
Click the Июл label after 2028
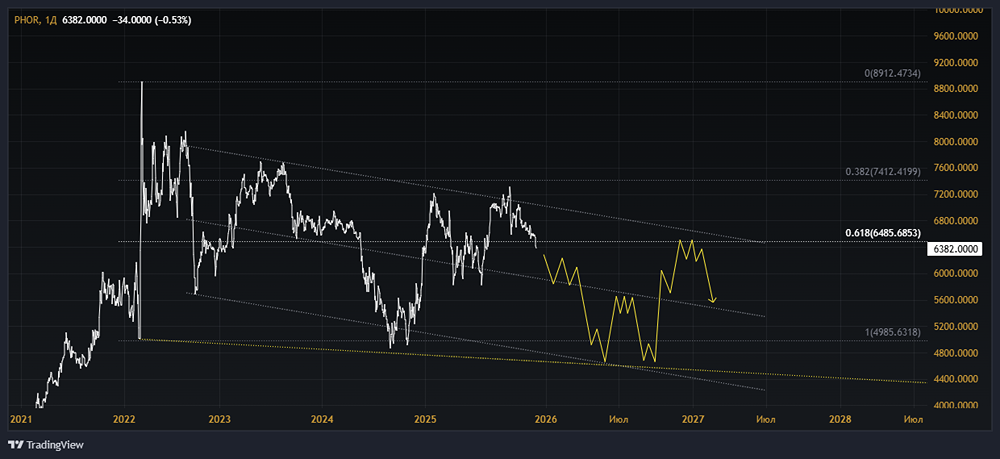pos(914,419)
